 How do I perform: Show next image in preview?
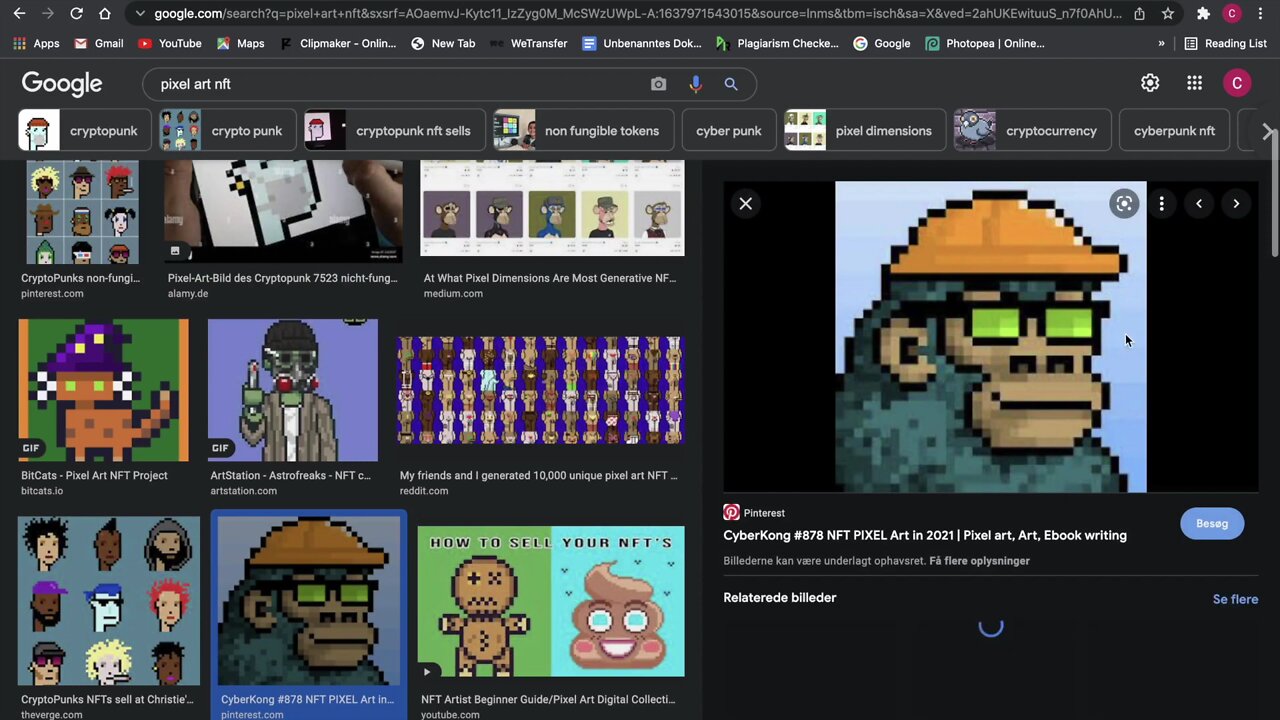point(1236,204)
